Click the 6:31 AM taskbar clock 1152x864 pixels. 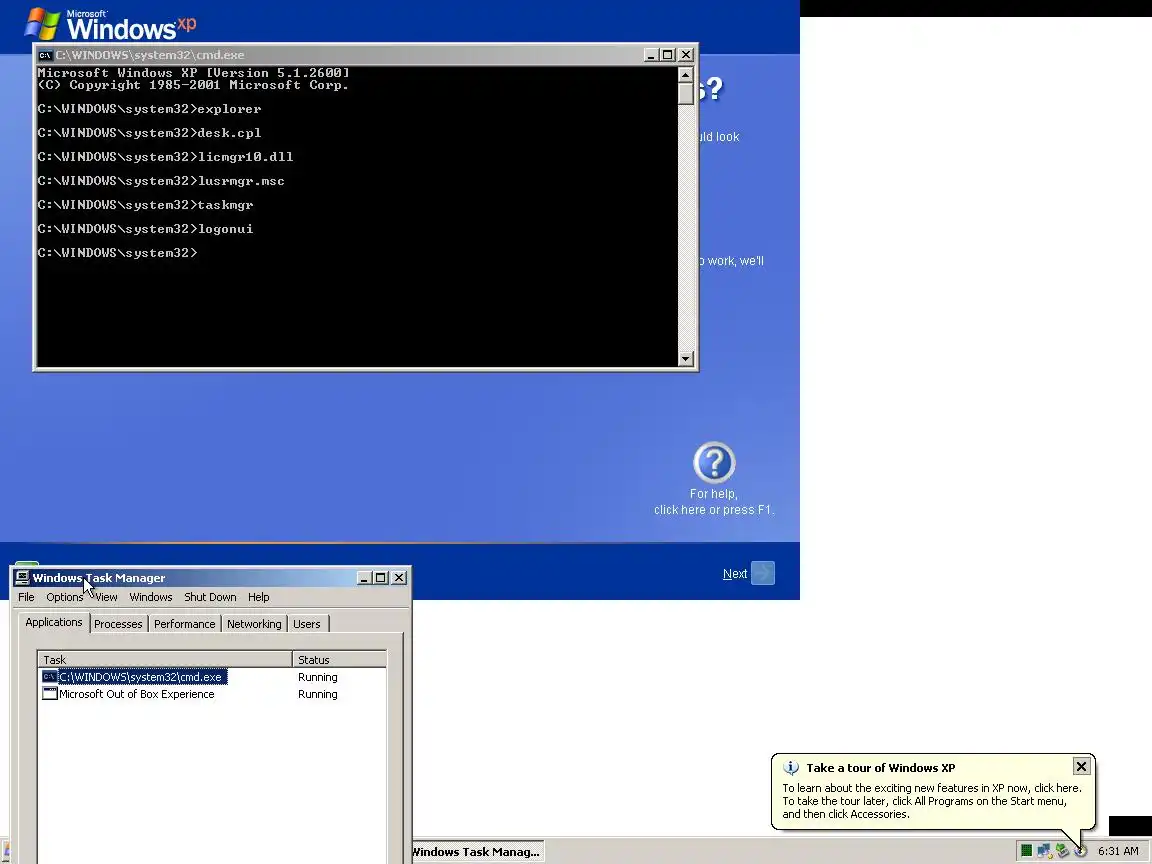(x=1118, y=851)
